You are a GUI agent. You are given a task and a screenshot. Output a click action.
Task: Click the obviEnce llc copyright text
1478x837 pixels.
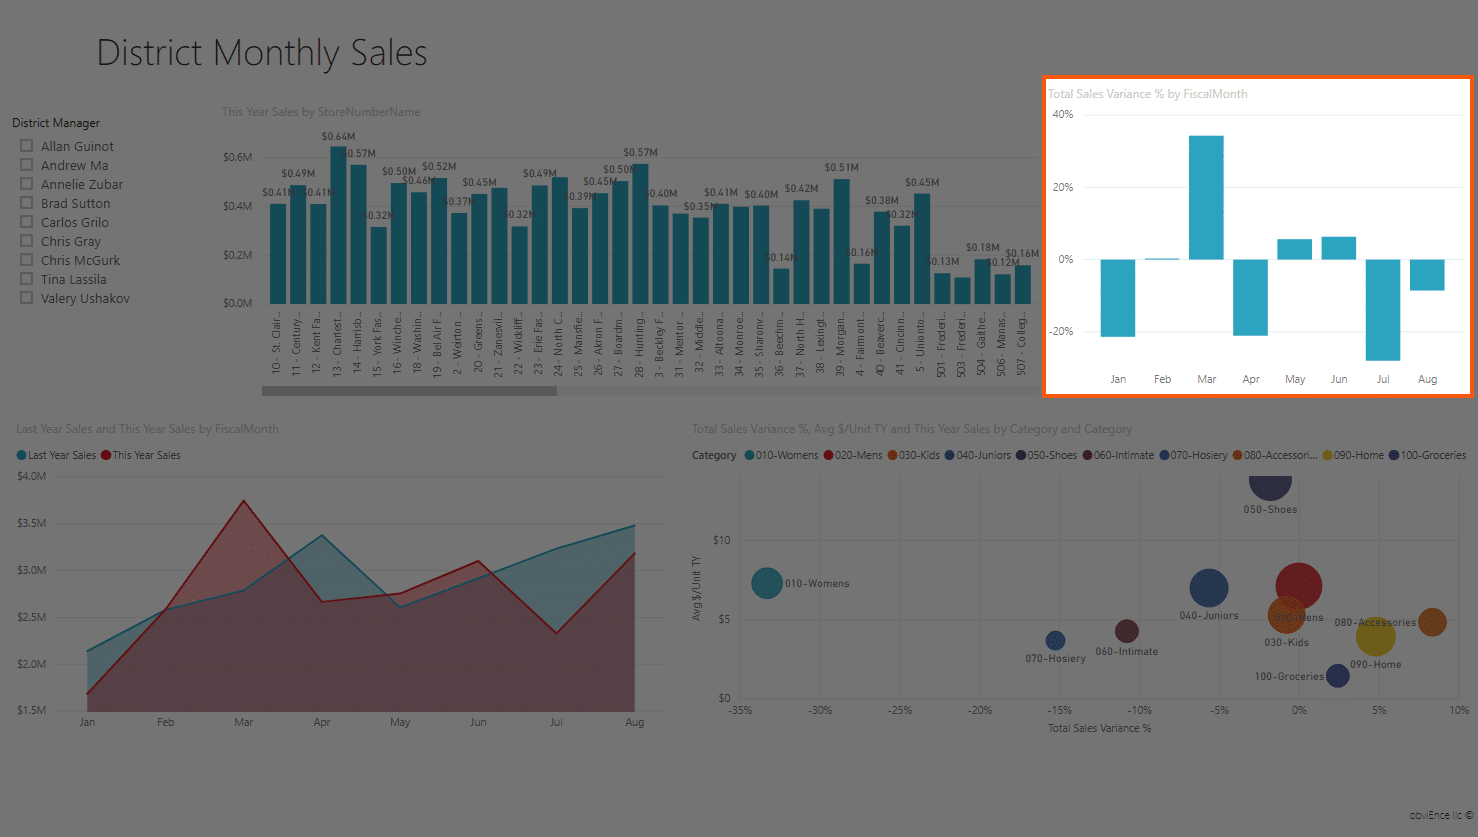click(x=1441, y=815)
